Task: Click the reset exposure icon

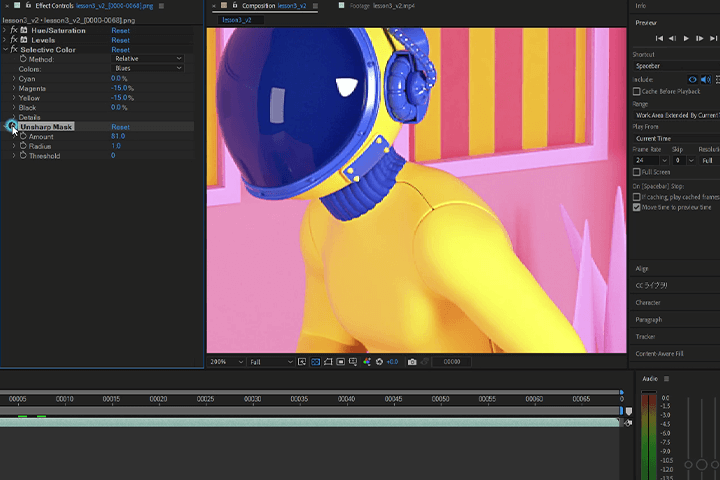Action: (379, 362)
